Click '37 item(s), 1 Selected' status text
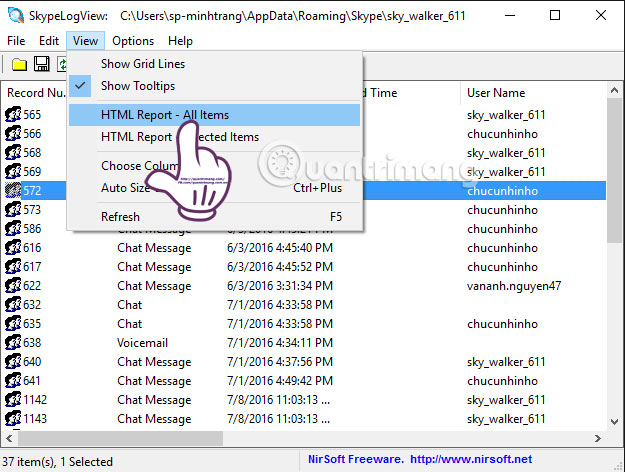The width and height of the screenshot is (625, 472). pyautogui.click(x=57, y=462)
